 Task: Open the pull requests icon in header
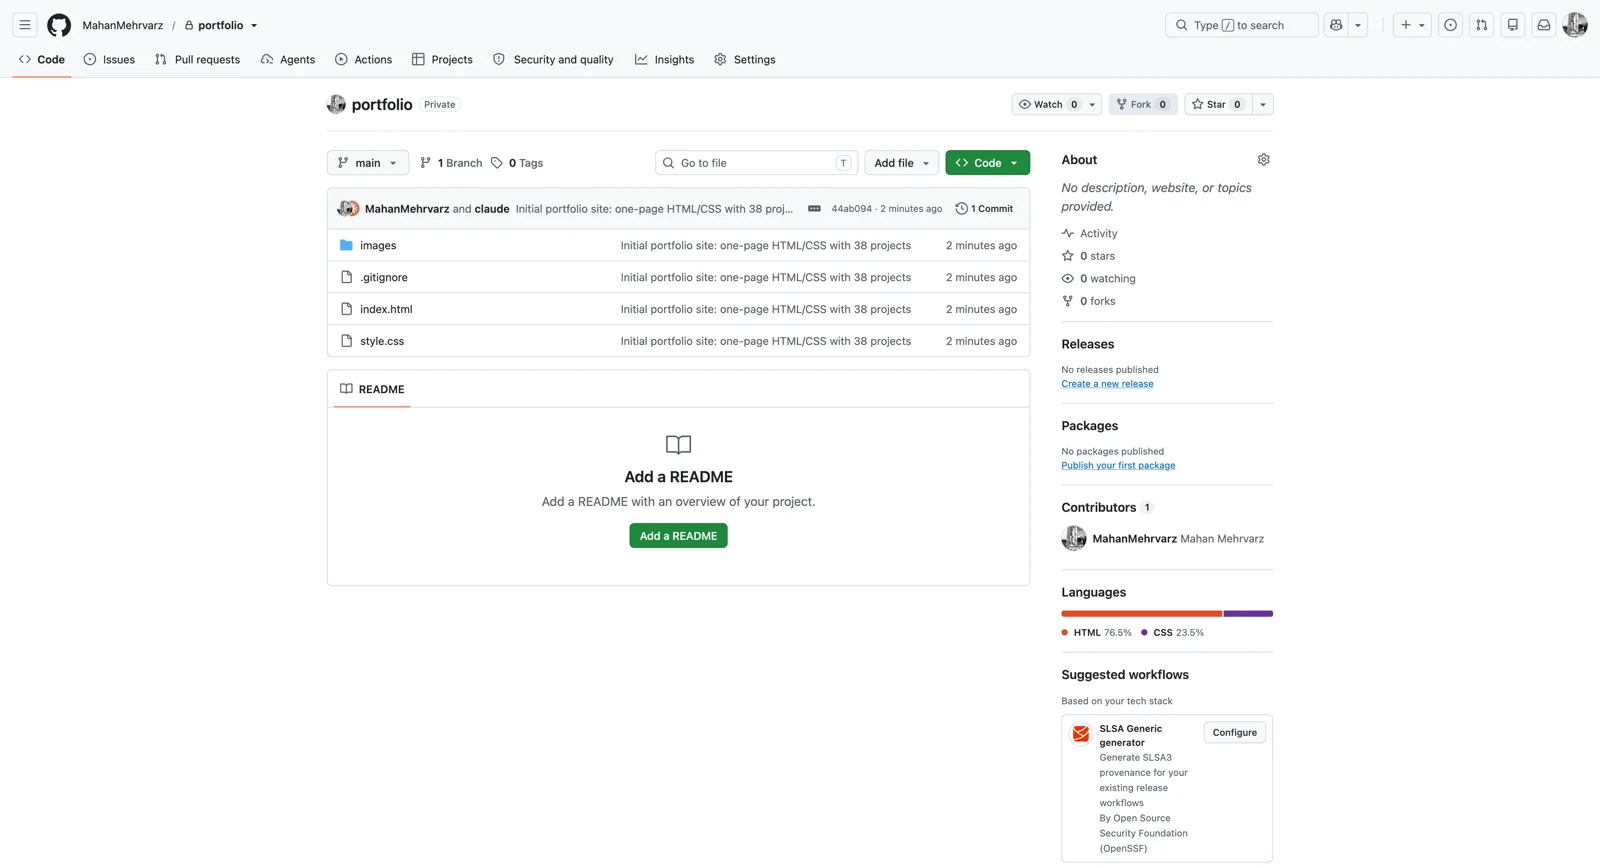1482,25
